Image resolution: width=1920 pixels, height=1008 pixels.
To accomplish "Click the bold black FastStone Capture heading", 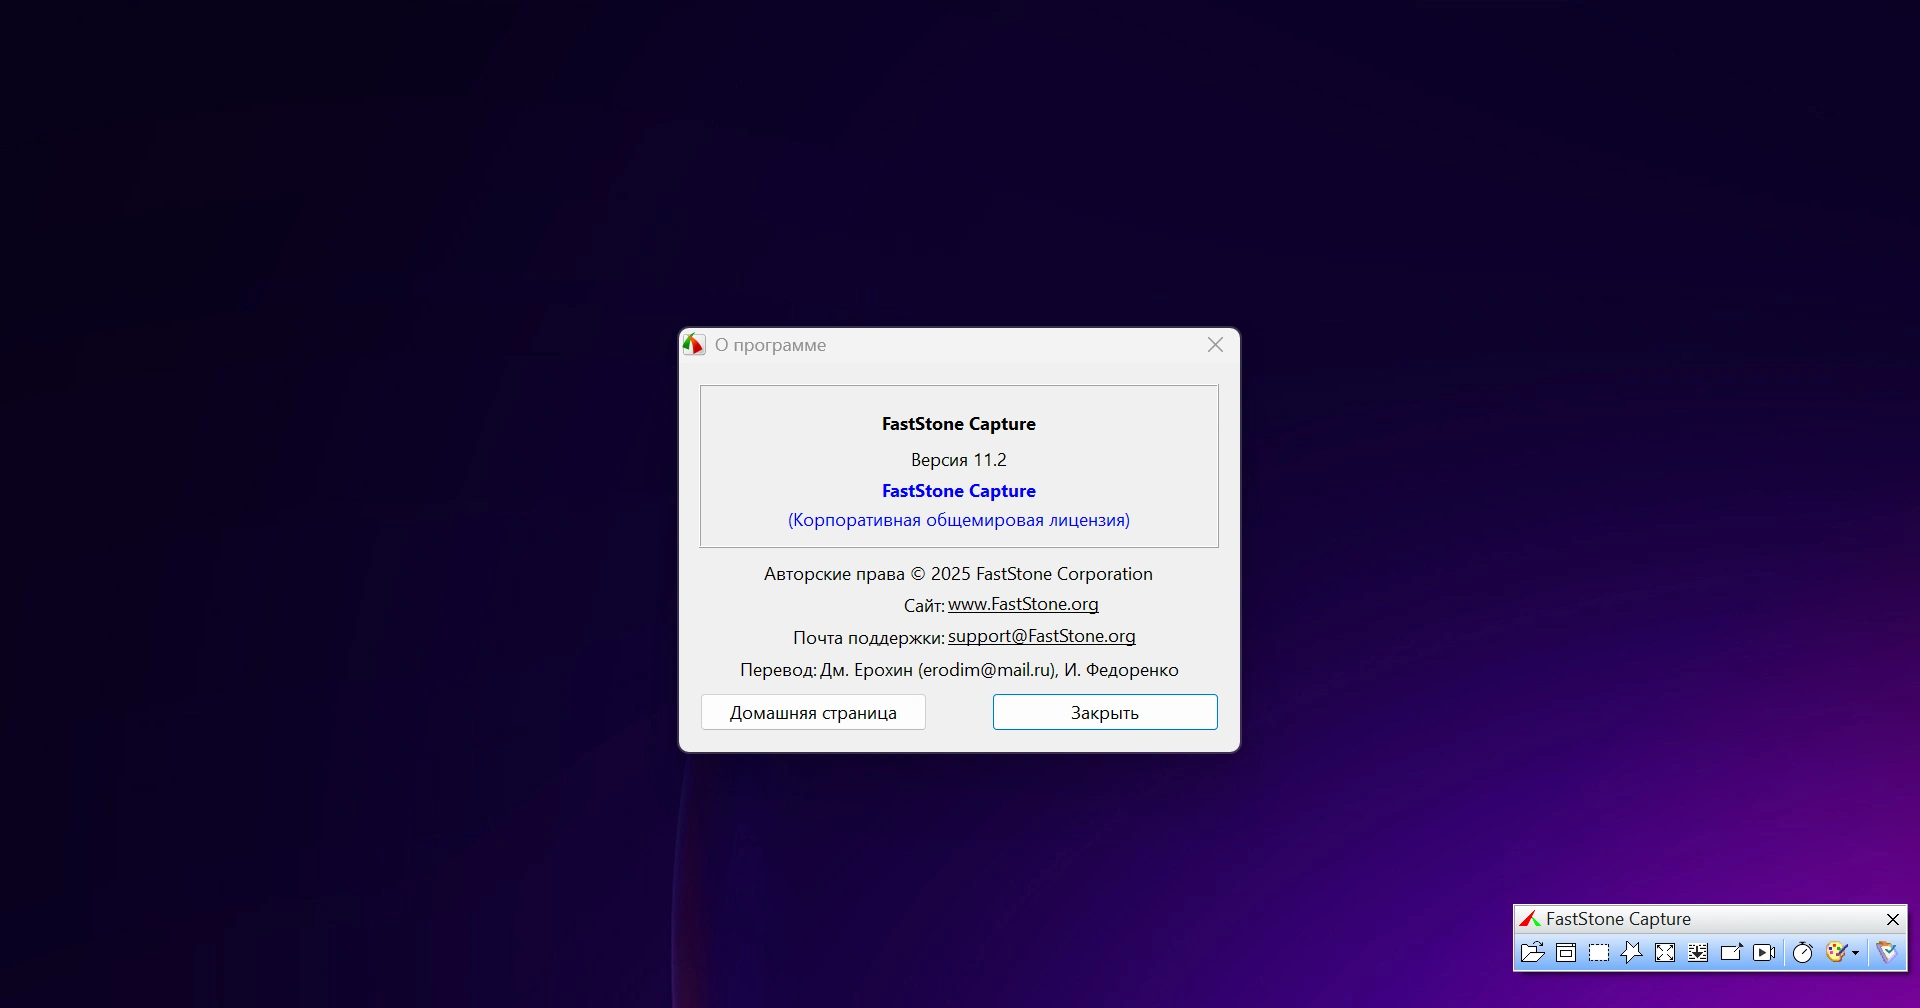I will [x=959, y=424].
